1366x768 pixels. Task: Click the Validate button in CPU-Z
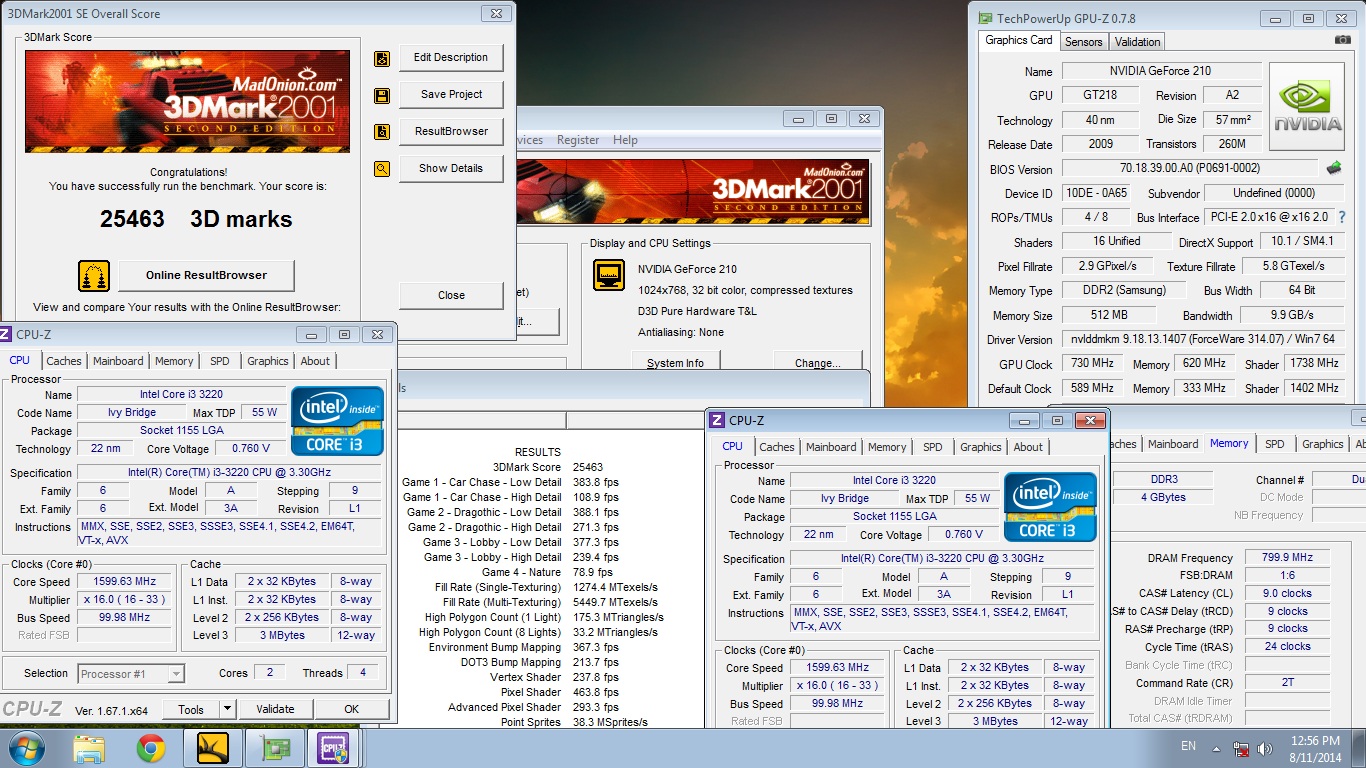coord(275,709)
